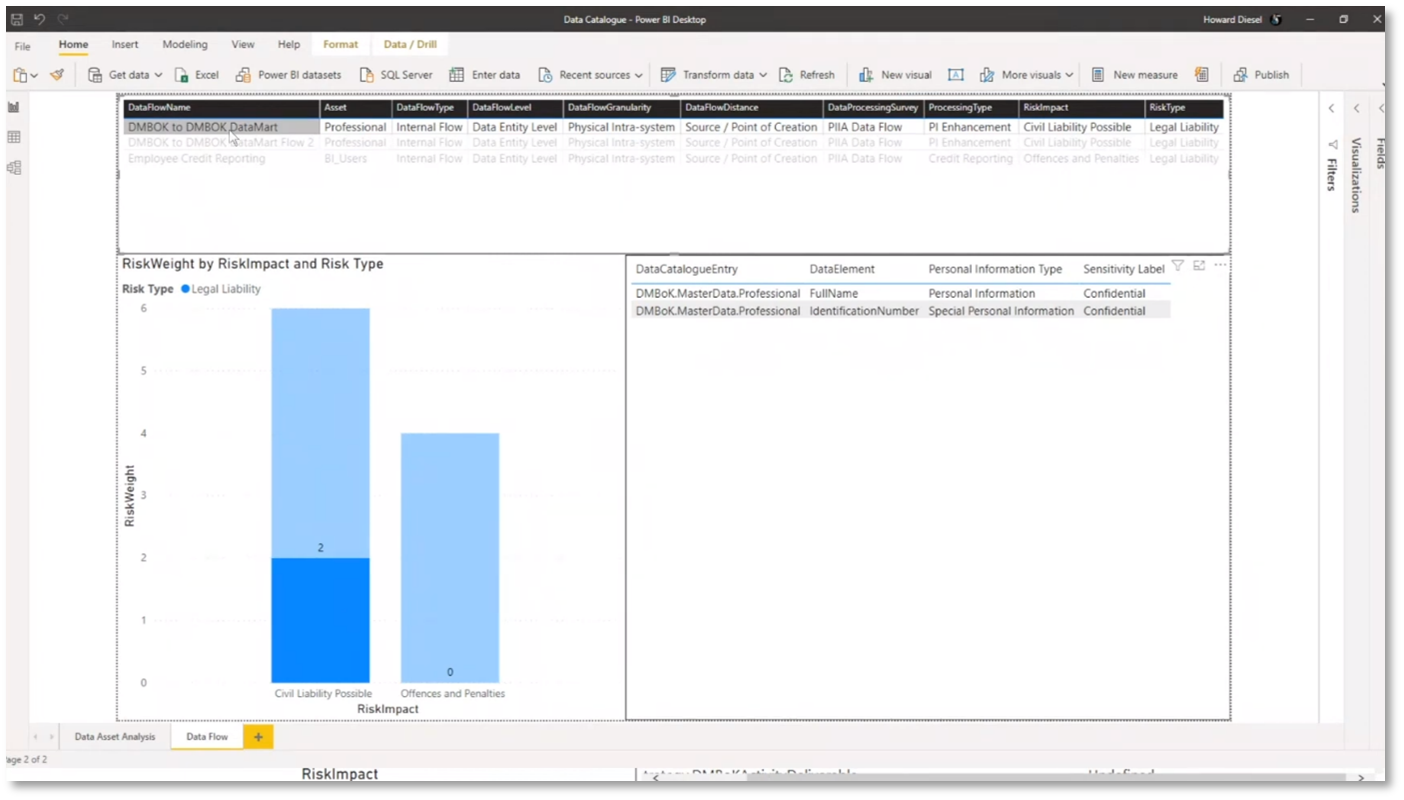Viewport: 1404px width, 800px height.
Task: Sort by DataFlowName column header
Action: point(221,106)
